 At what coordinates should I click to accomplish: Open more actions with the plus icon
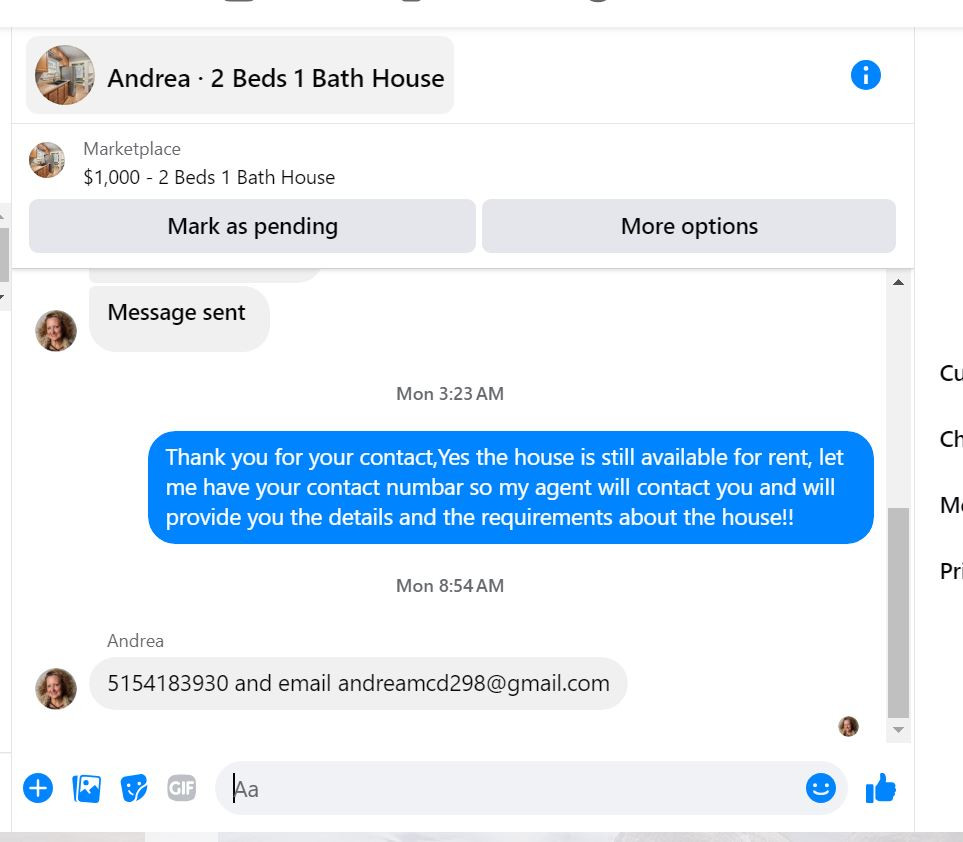coord(38,788)
